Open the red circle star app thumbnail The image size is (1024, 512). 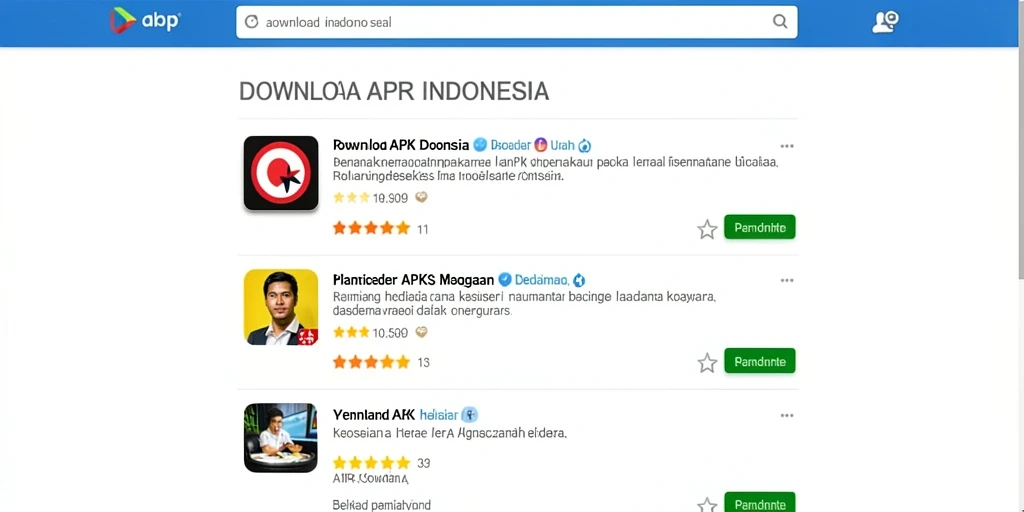click(x=281, y=173)
